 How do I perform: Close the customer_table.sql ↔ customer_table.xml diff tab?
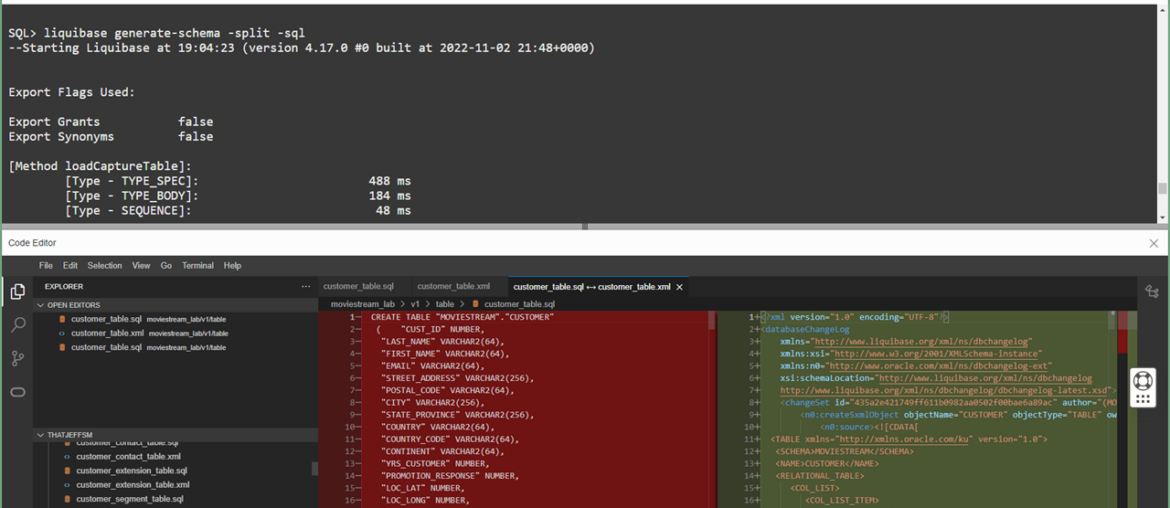[x=679, y=286]
